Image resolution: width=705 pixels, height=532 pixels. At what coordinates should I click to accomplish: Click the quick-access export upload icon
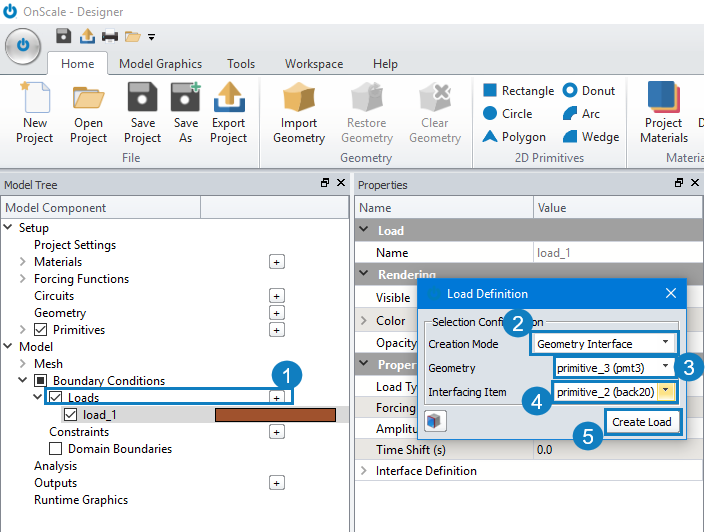87,36
